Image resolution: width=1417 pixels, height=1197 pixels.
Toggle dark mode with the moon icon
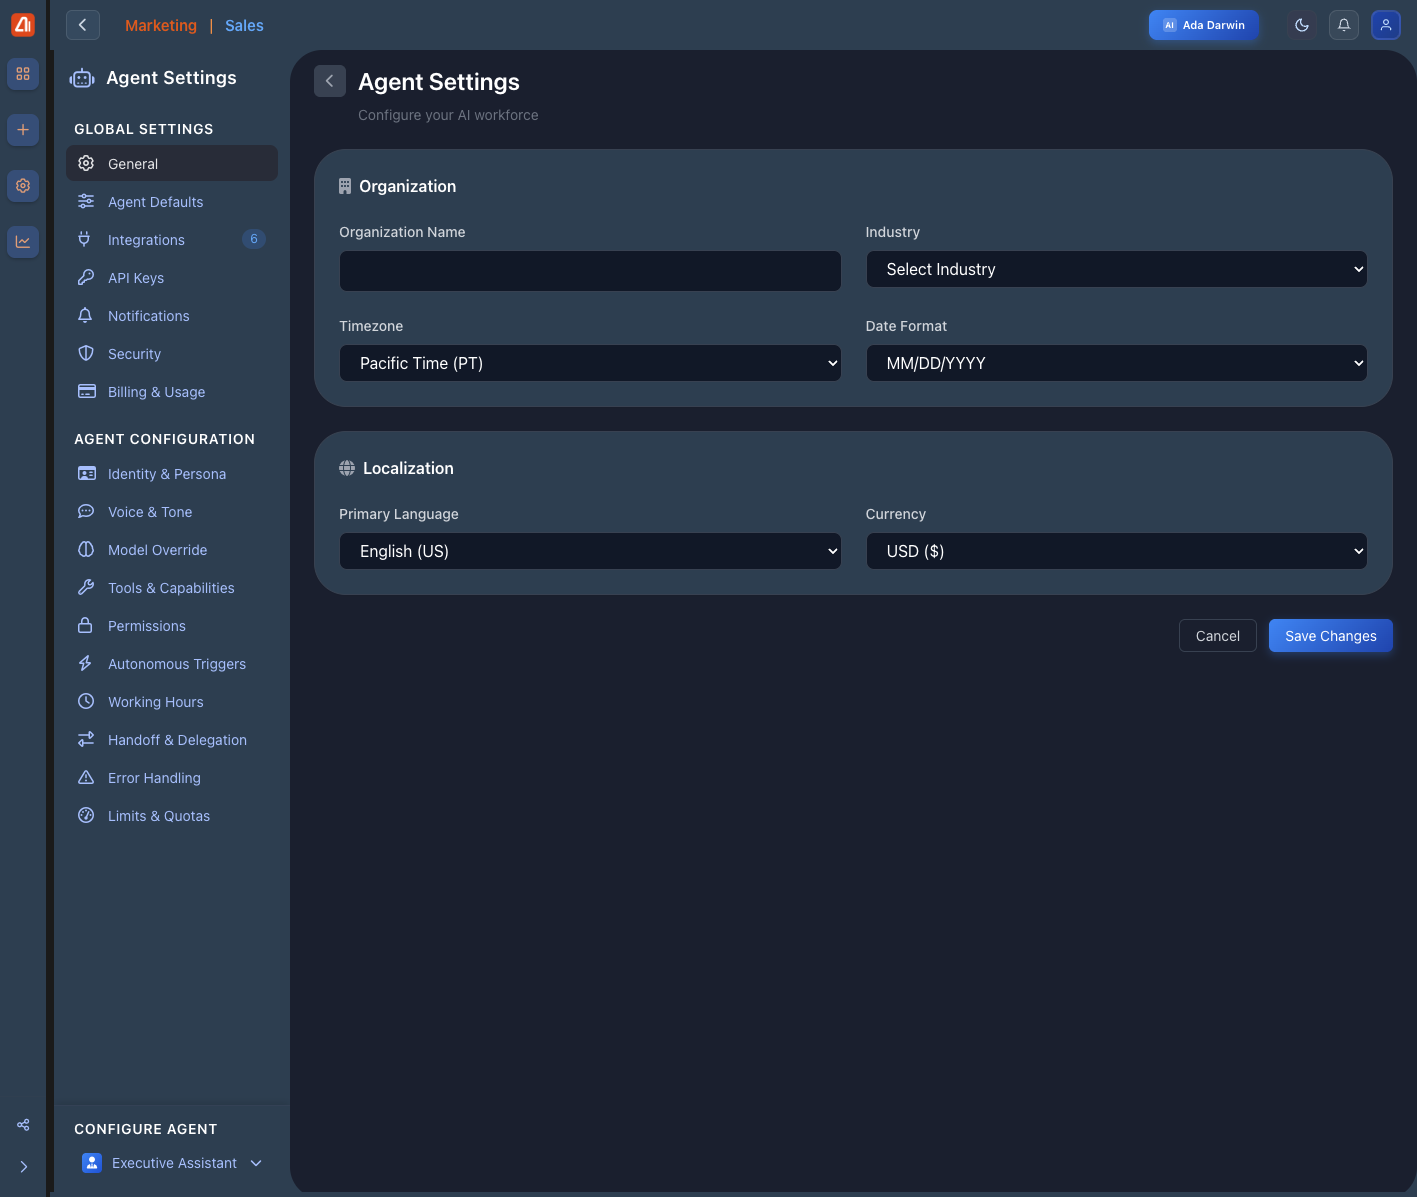coord(1302,25)
